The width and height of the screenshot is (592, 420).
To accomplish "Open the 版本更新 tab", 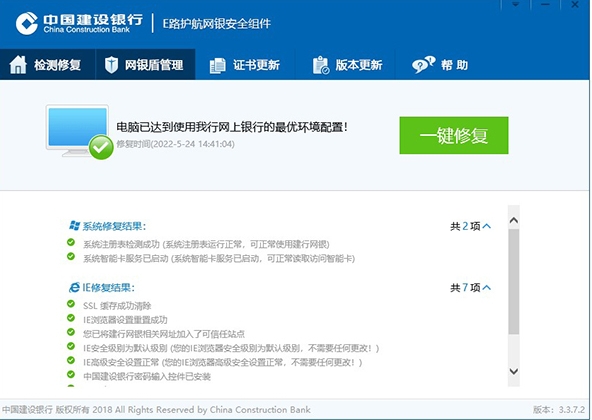I will point(347,65).
